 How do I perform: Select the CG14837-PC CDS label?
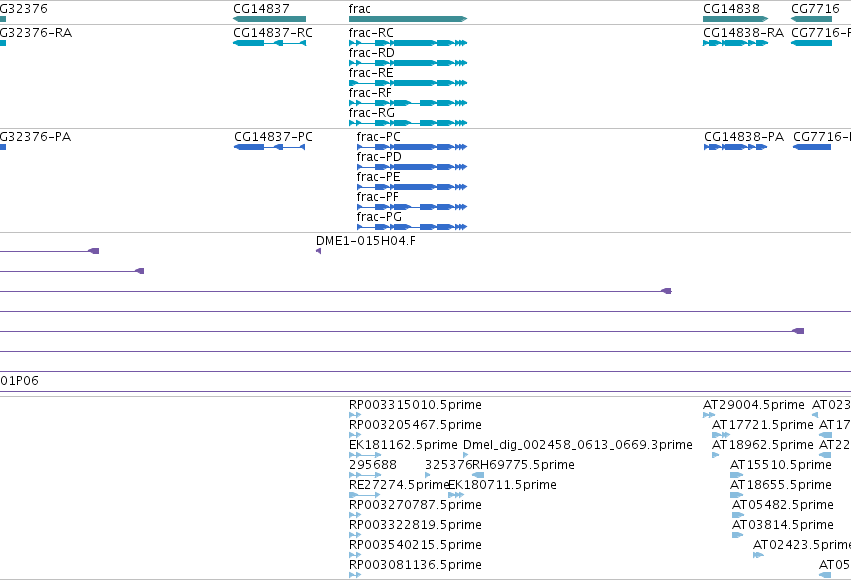click(x=273, y=137)
